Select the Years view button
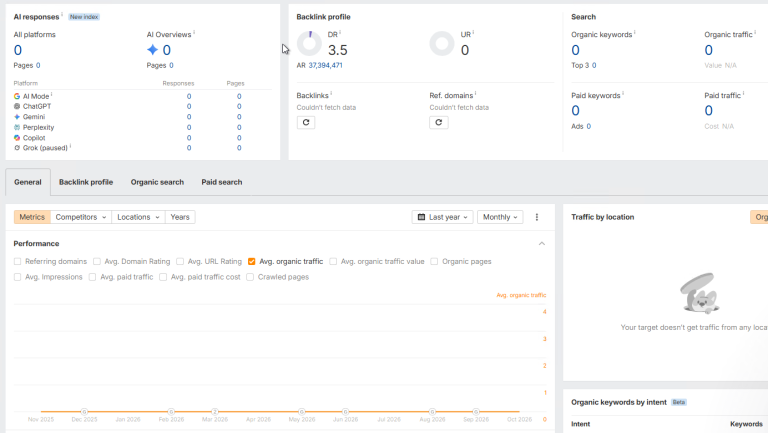 point(180,217)
